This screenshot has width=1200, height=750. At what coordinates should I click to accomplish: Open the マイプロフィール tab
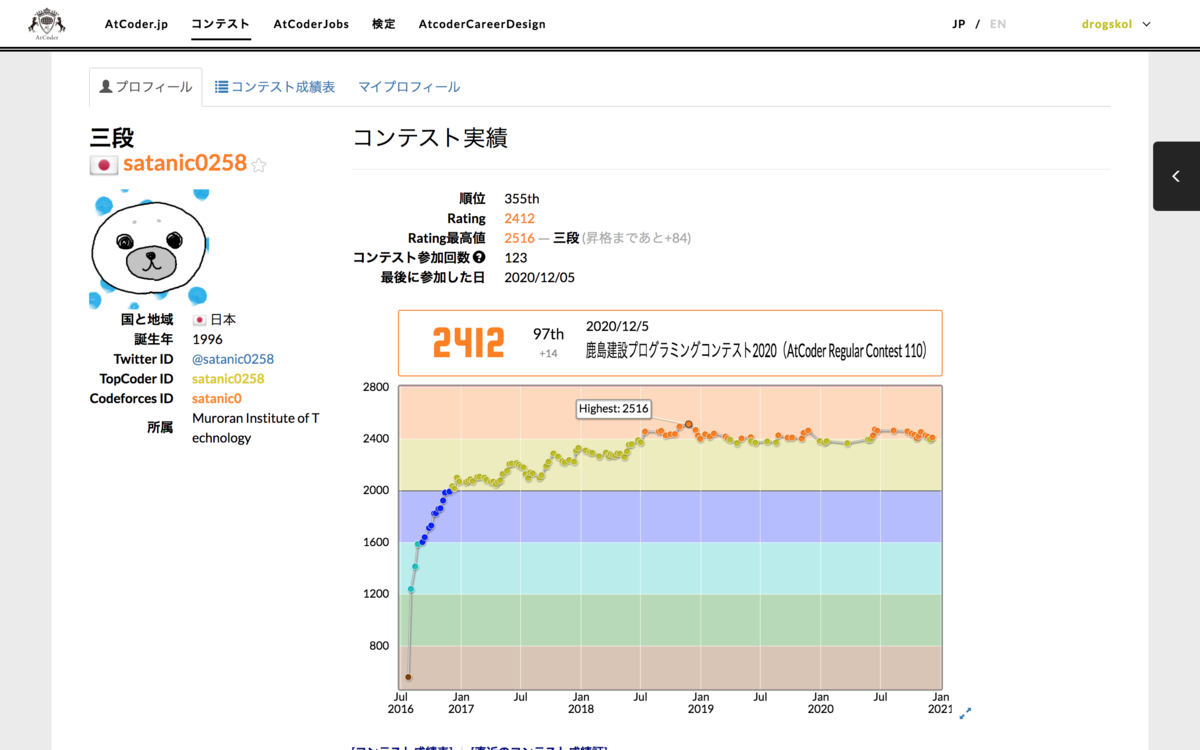point(409,87)
